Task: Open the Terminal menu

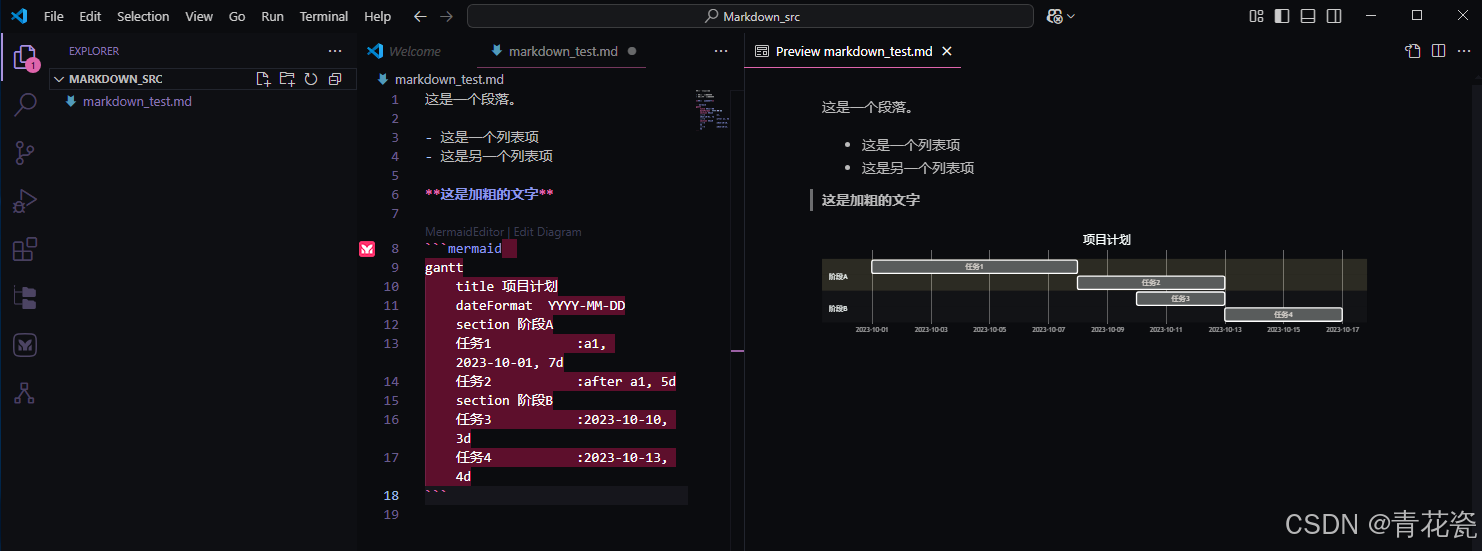Action: 324,16
